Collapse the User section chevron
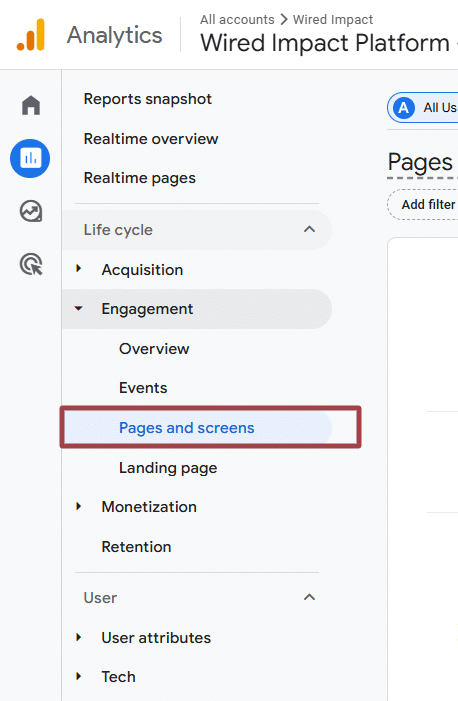The height and width of the screenshot is (701, 458). tap(310, 597)
